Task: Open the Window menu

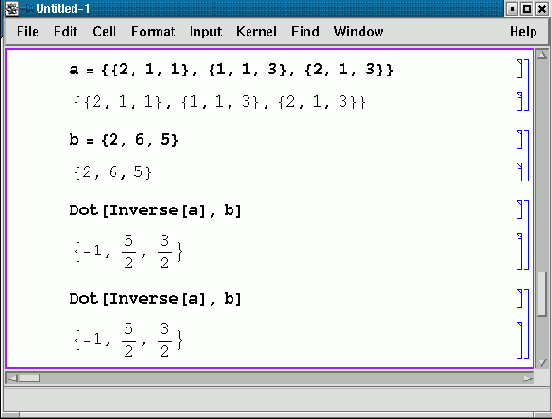Action: pyautogui.click(x=358, y=32)
